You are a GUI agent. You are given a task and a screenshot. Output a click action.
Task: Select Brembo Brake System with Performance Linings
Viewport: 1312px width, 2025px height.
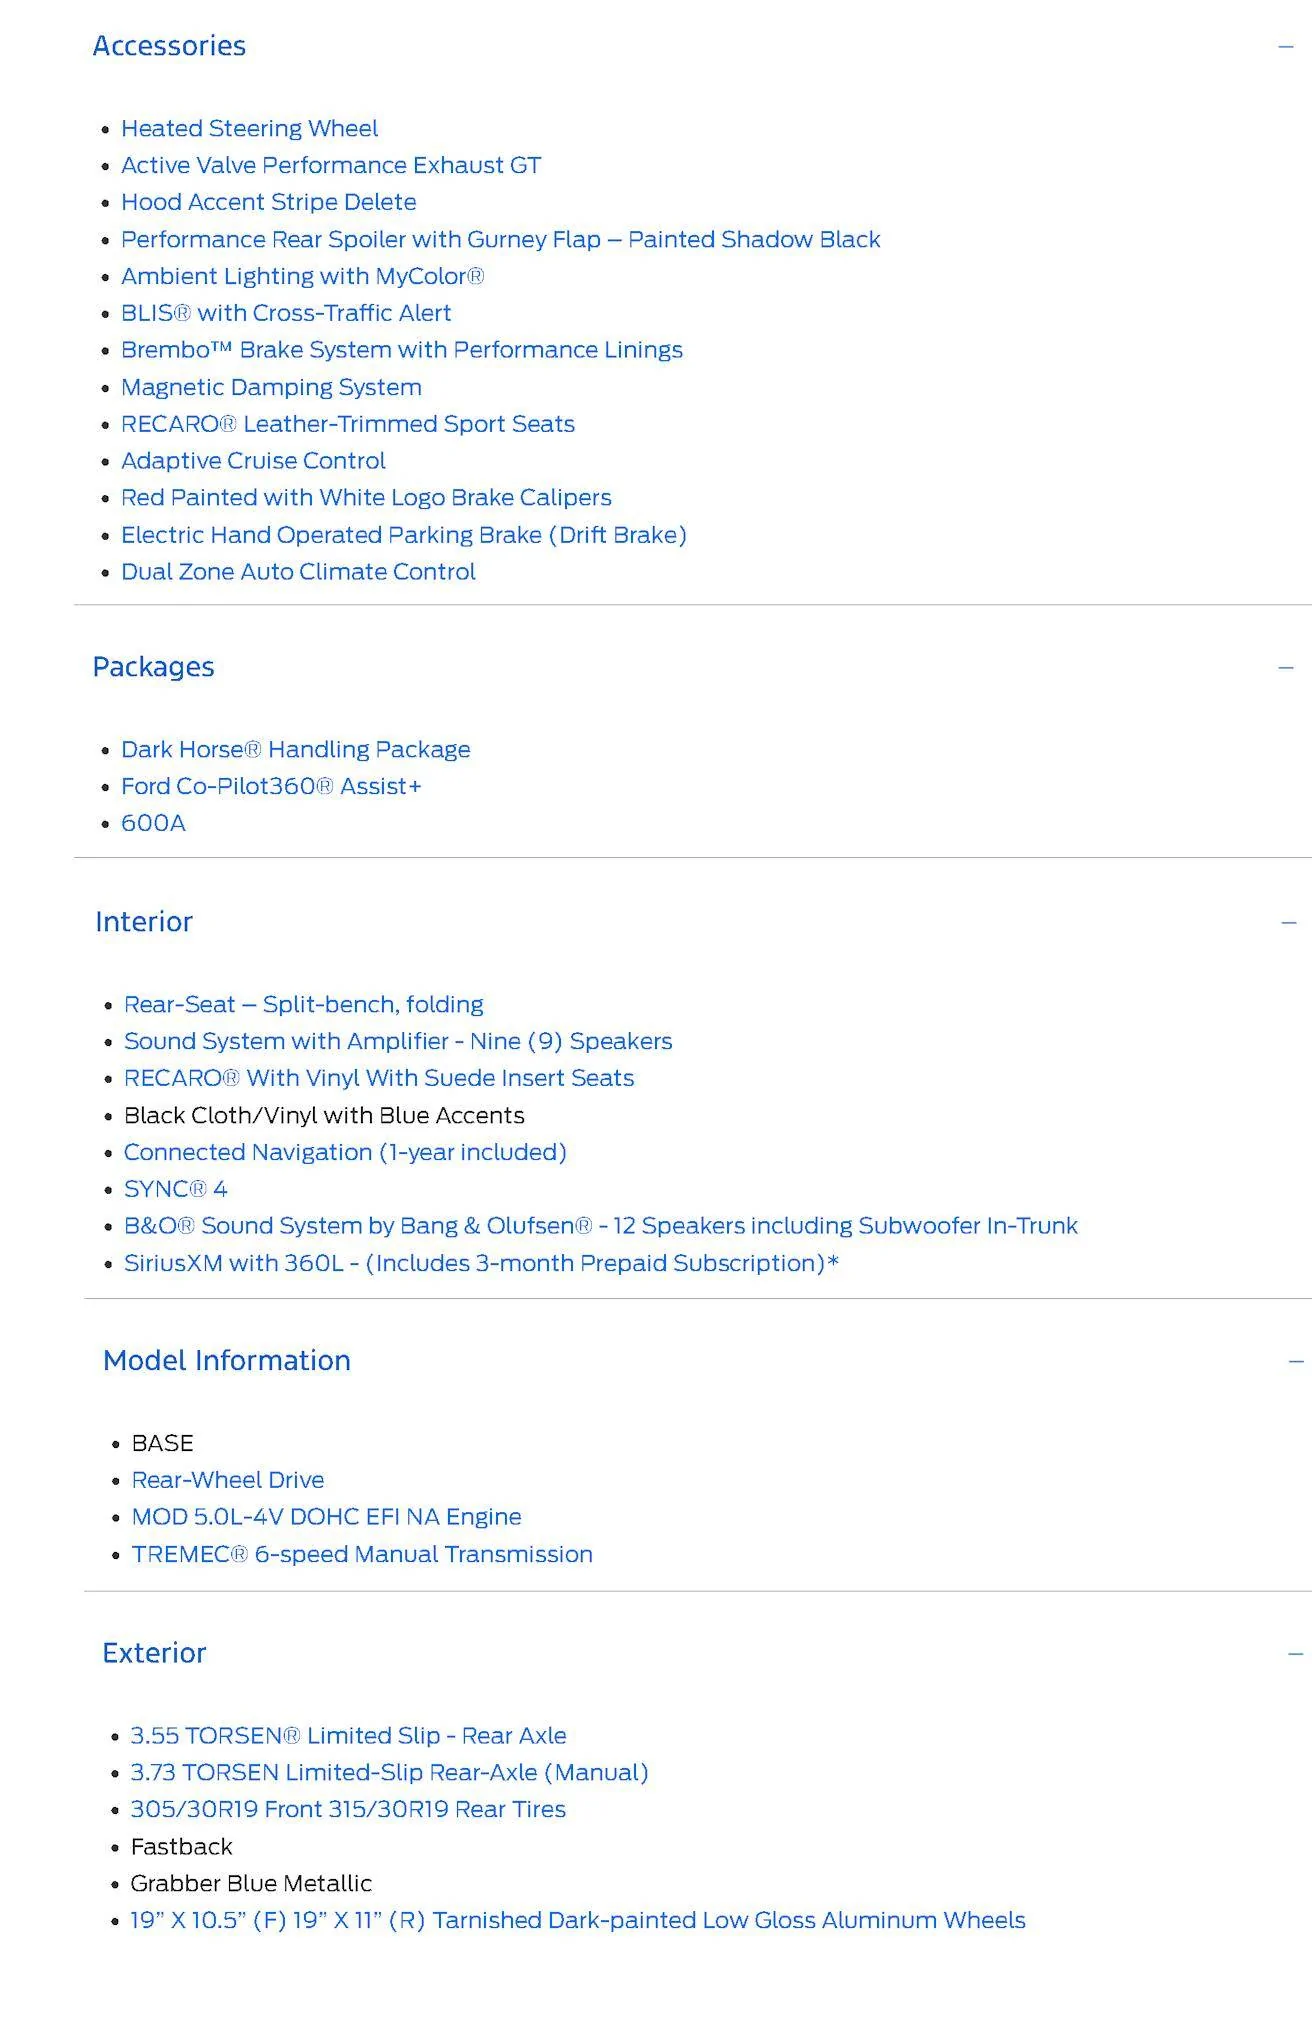(x=402, y=350)
